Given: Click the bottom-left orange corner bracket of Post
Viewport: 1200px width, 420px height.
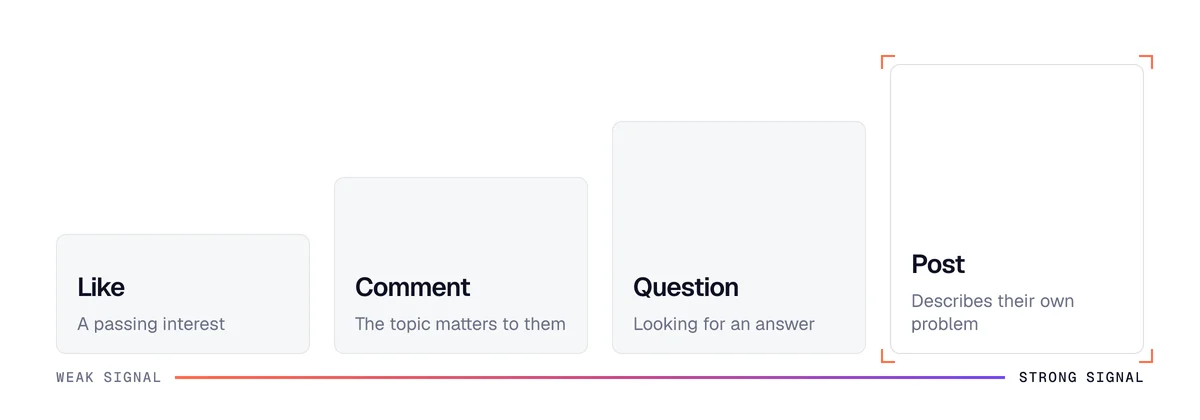Looking at the screenshot, I should click(x=887, y=356).
